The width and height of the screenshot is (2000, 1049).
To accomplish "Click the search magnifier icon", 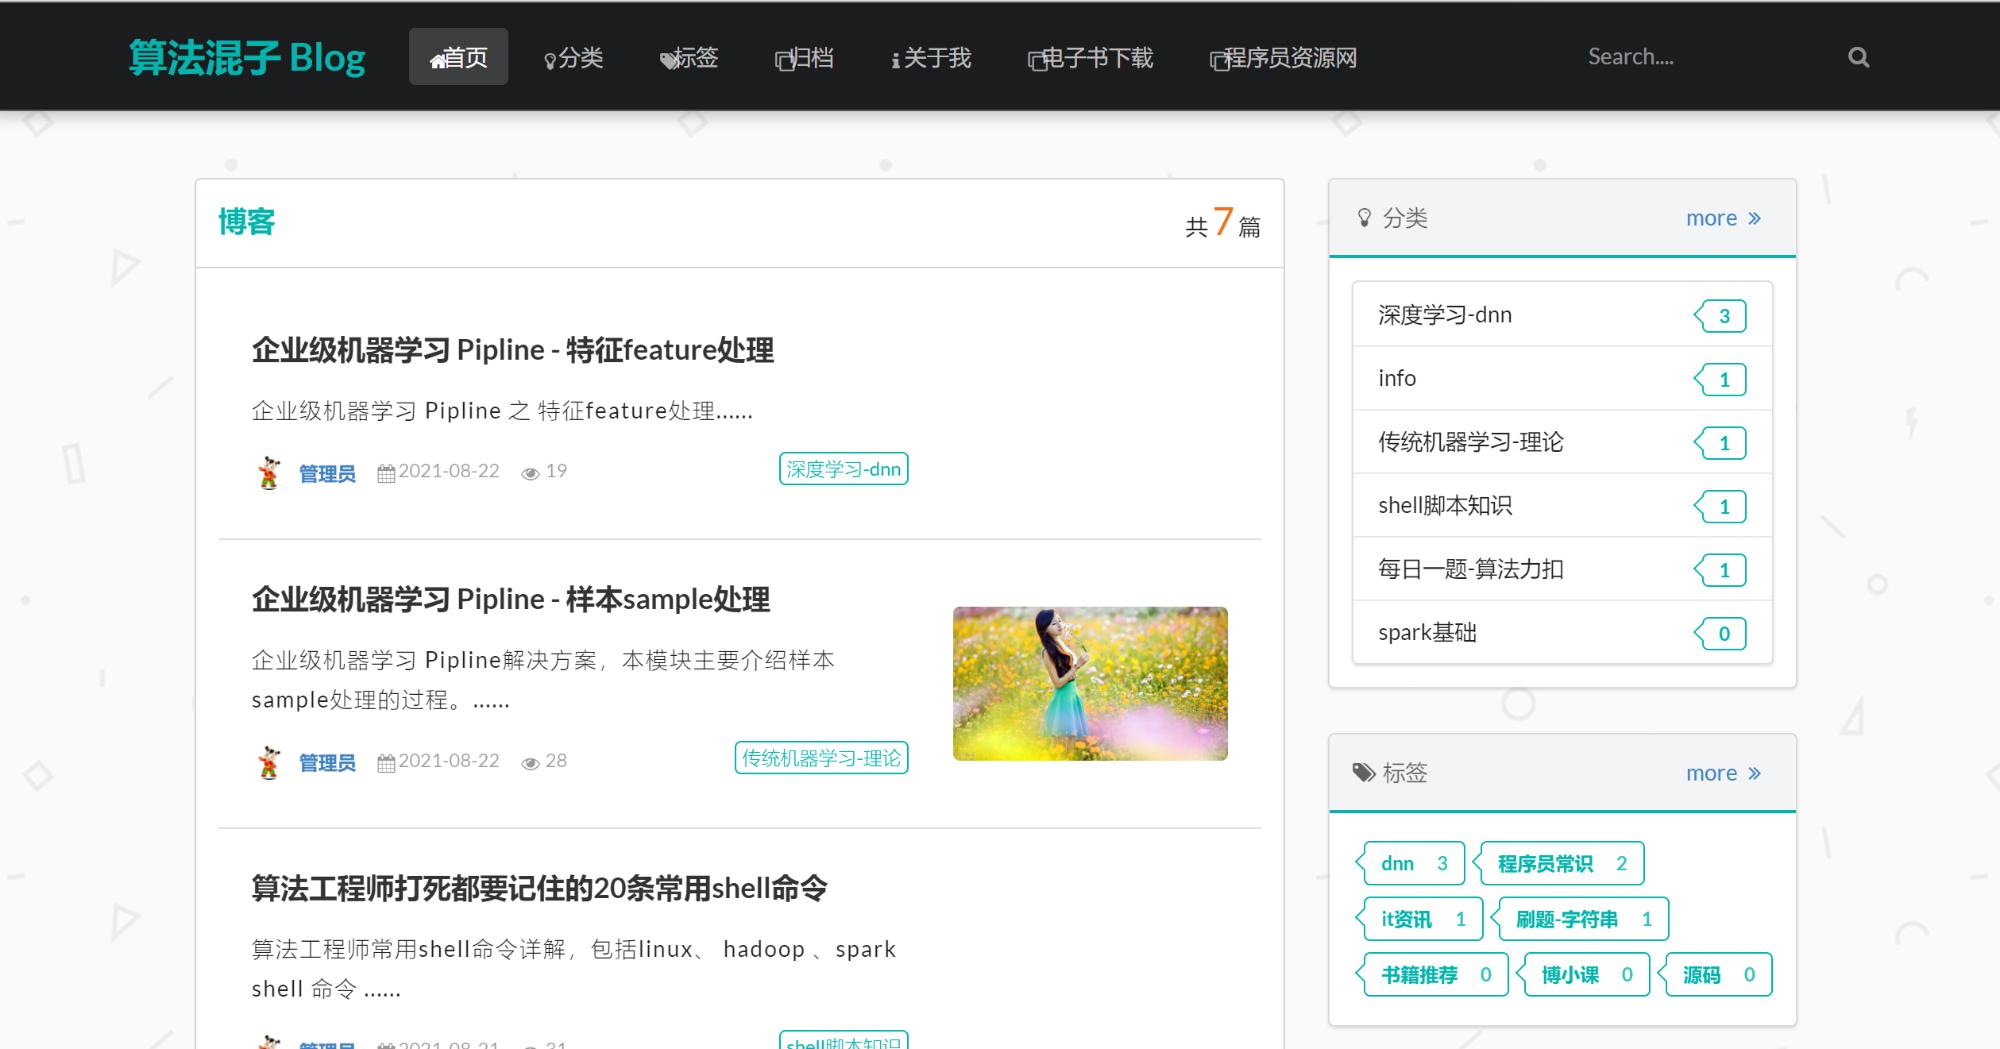I will point(1858,57).
